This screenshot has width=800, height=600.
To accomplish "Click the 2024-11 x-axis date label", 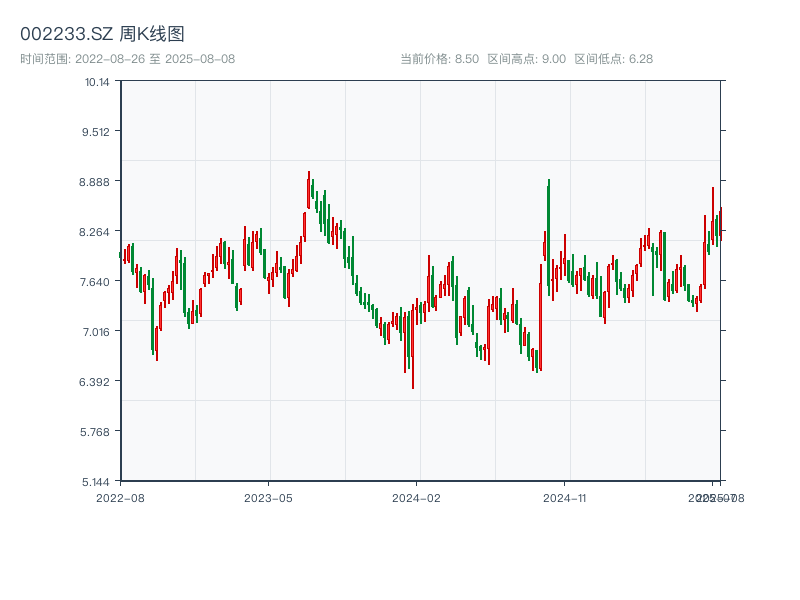I will coord(565,497).
